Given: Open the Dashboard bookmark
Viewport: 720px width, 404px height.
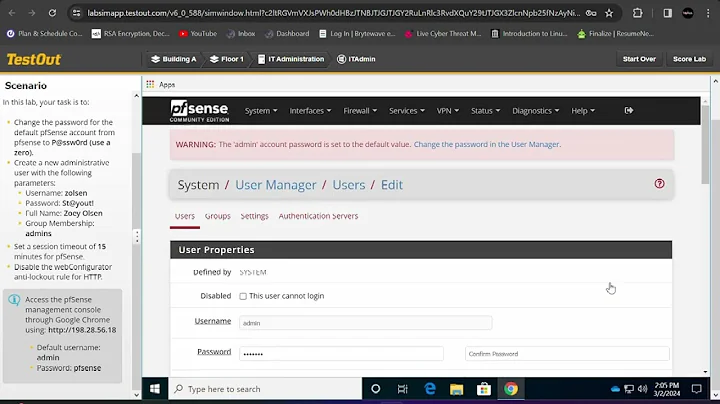Looking at the screenshot, I should point(287,34).
